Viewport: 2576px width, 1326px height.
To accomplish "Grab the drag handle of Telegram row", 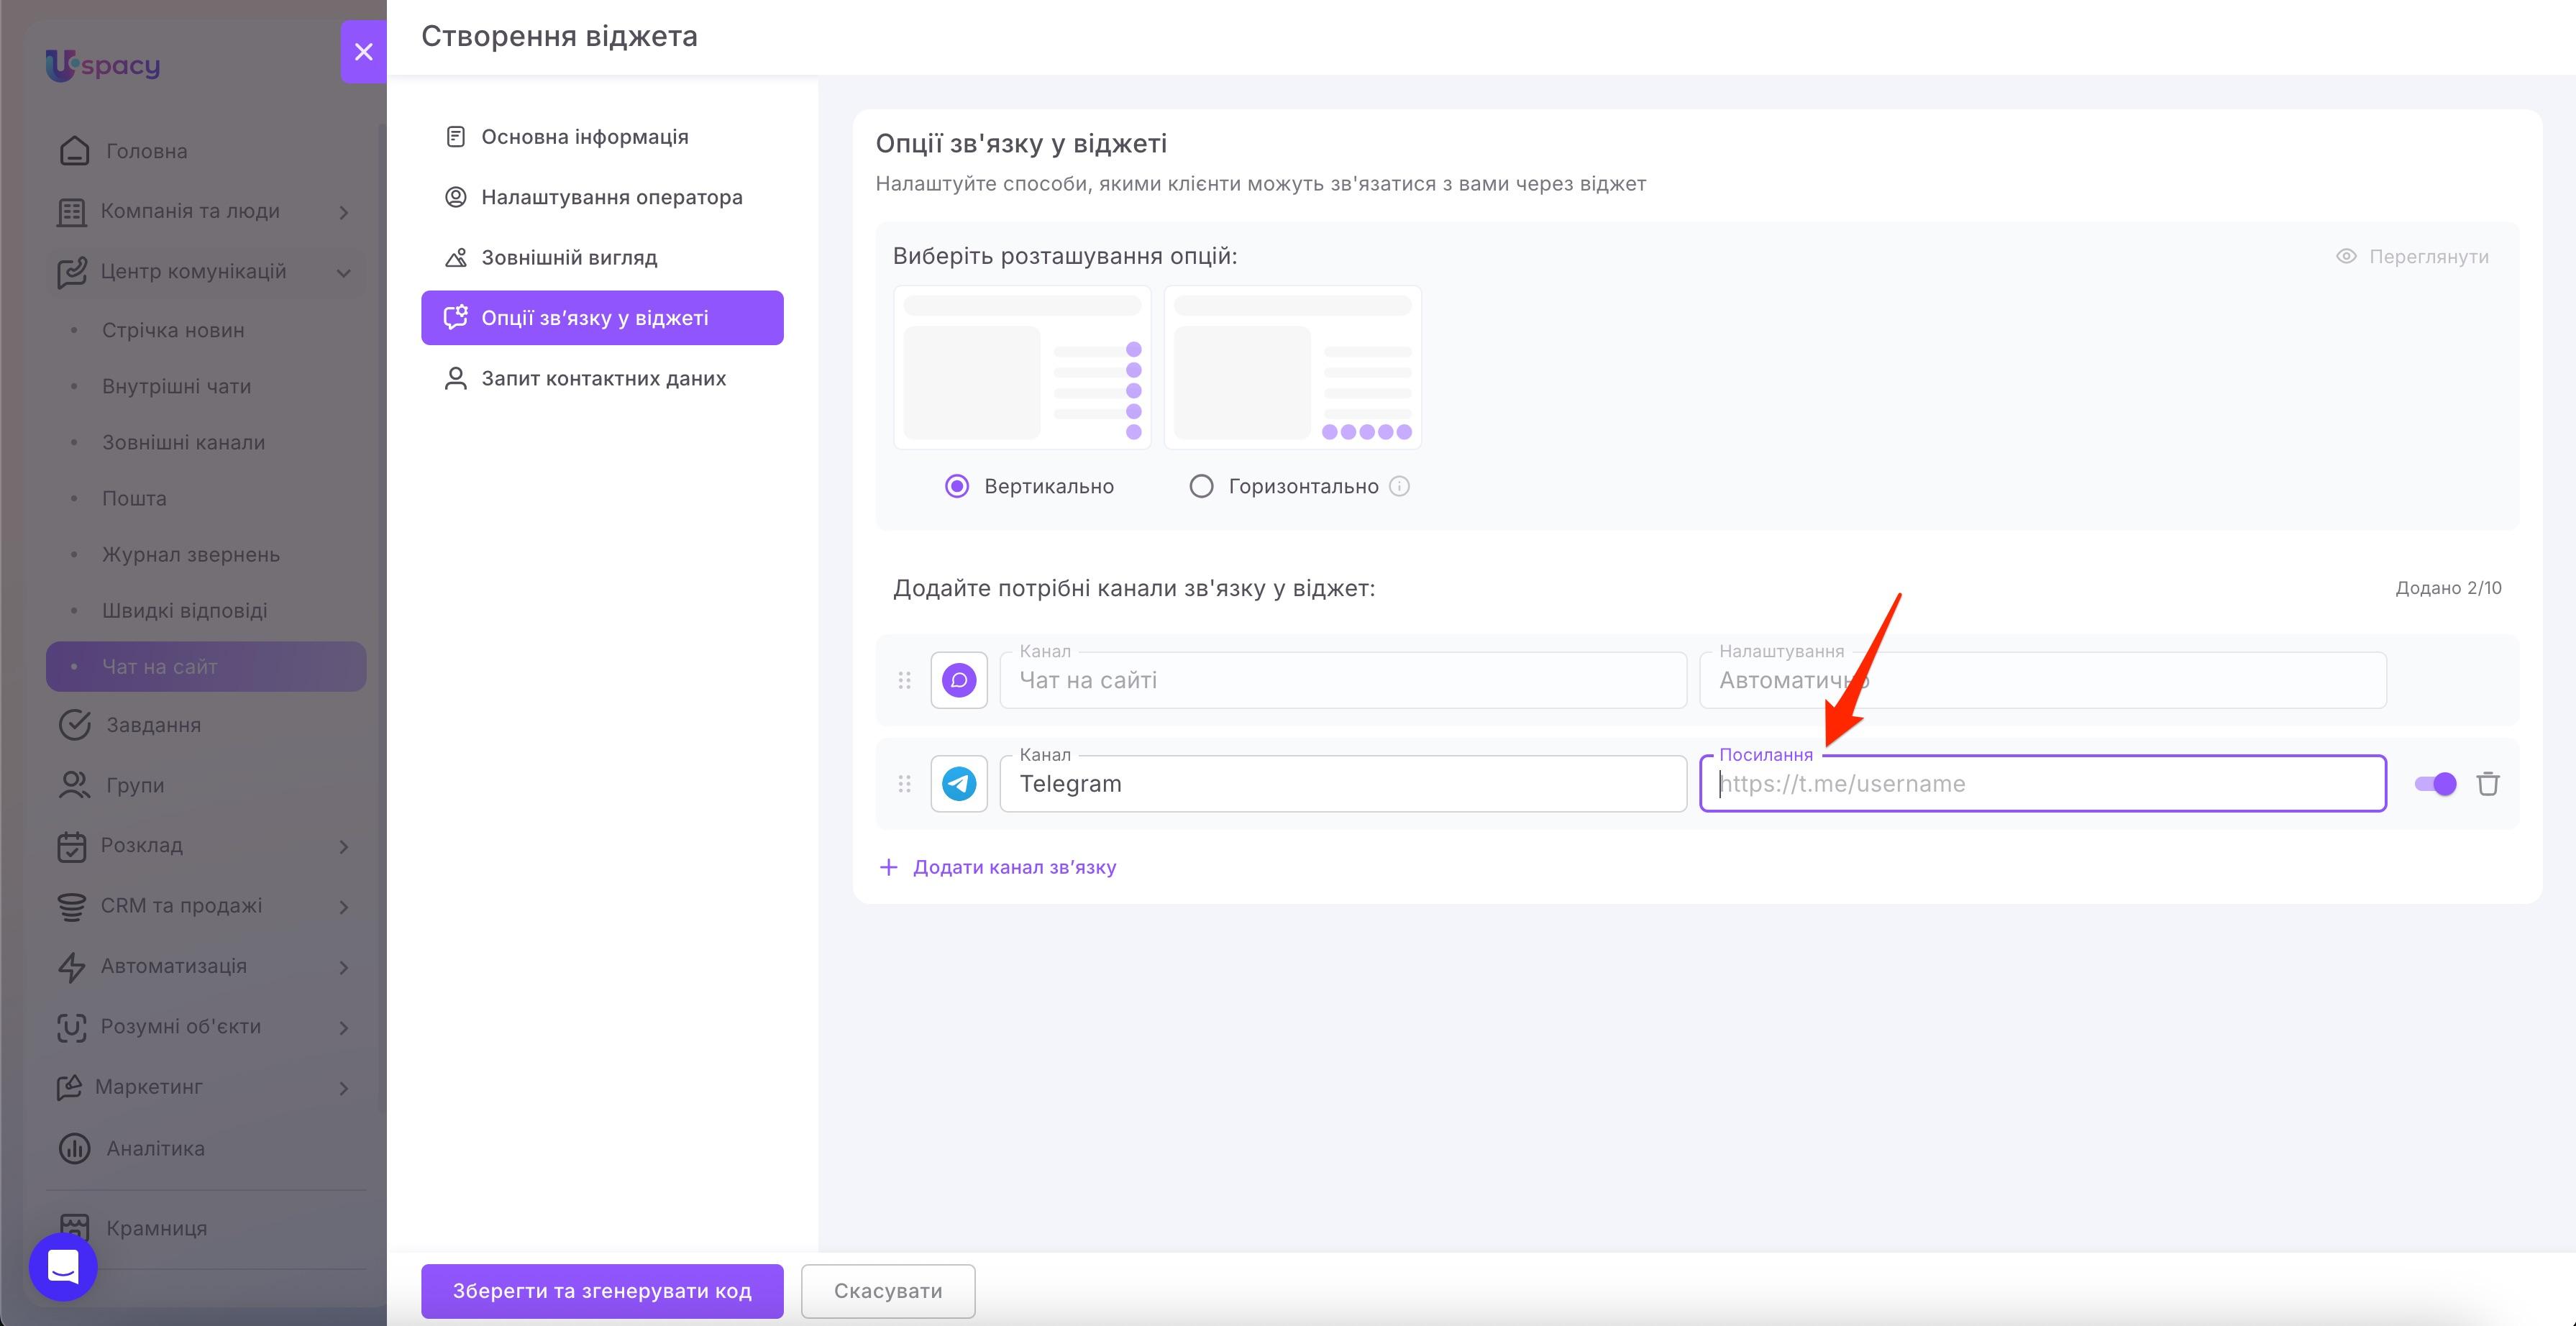I will tap(904, 784).
